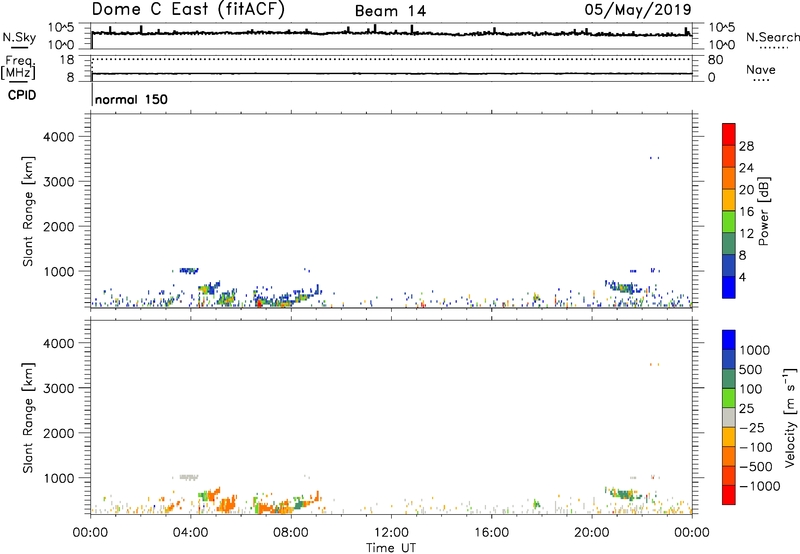The height and width of the screenshot is (554, 800).
Task: Click the "16:00" time tick label
Action: (x=491, y=533)
